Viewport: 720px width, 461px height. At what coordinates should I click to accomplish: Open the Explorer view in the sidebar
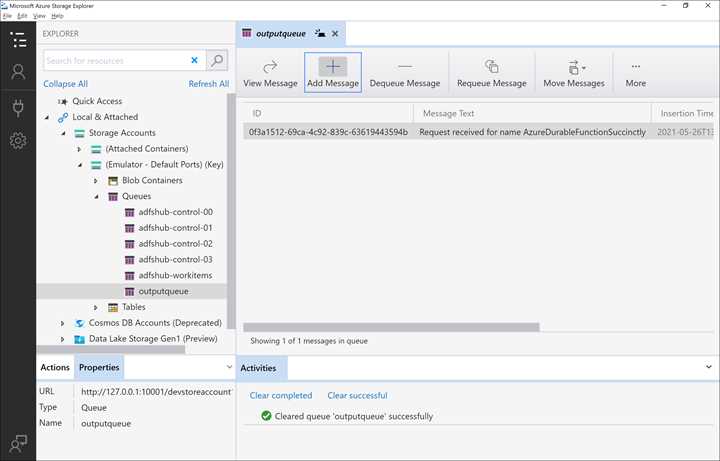tap(18, 39)
